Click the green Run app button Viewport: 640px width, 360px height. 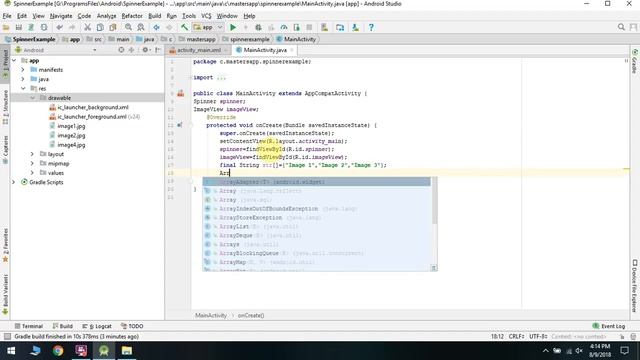[x=233, y=27]
